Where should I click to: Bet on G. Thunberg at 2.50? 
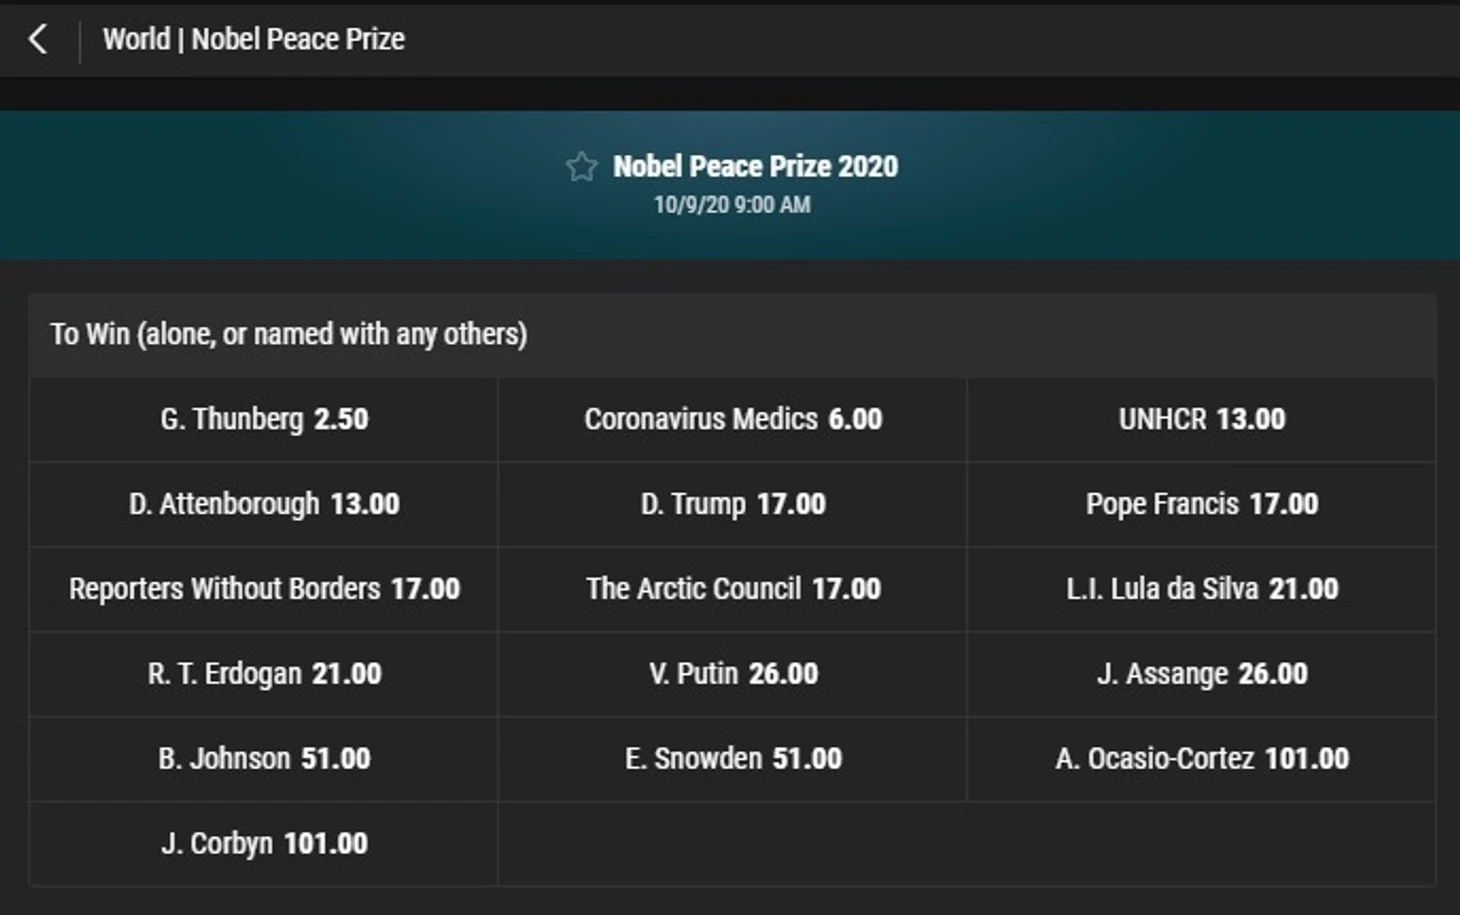click(264, 419)
